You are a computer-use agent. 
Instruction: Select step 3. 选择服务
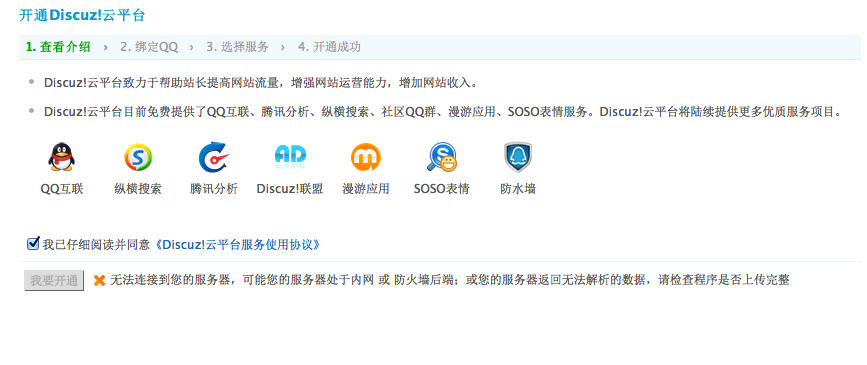[x=238, y=47]
